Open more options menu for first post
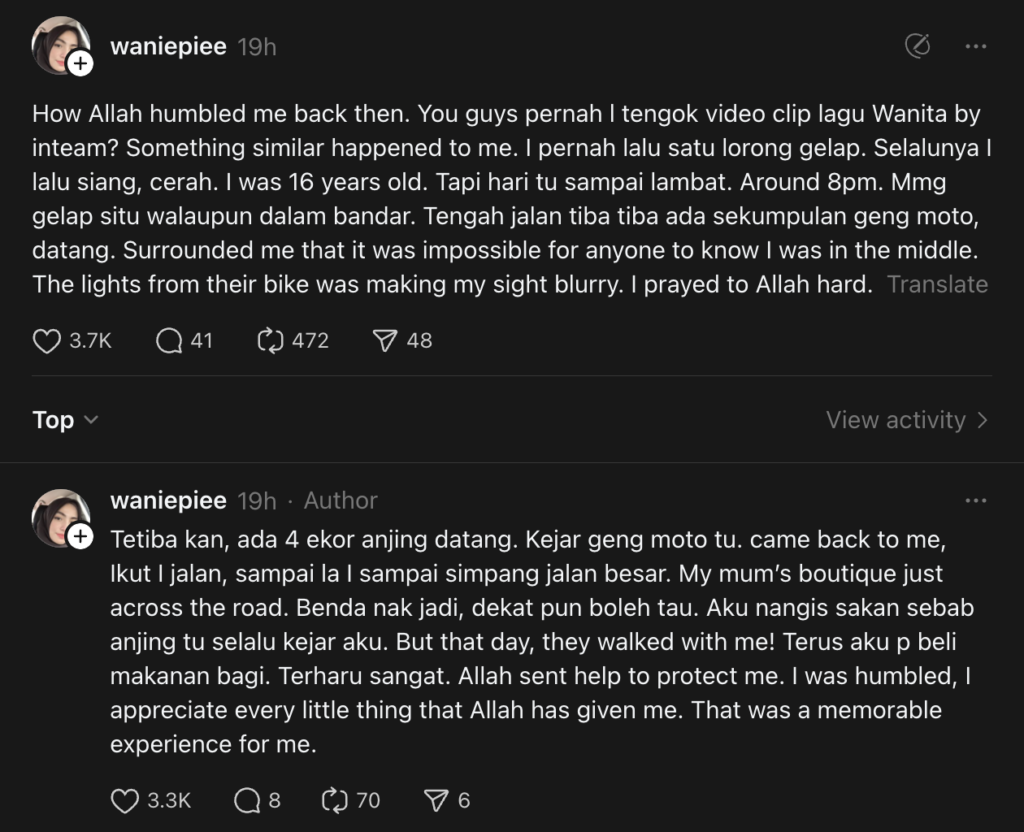This screenshot has height=832, width=1024. click(976, 46)
